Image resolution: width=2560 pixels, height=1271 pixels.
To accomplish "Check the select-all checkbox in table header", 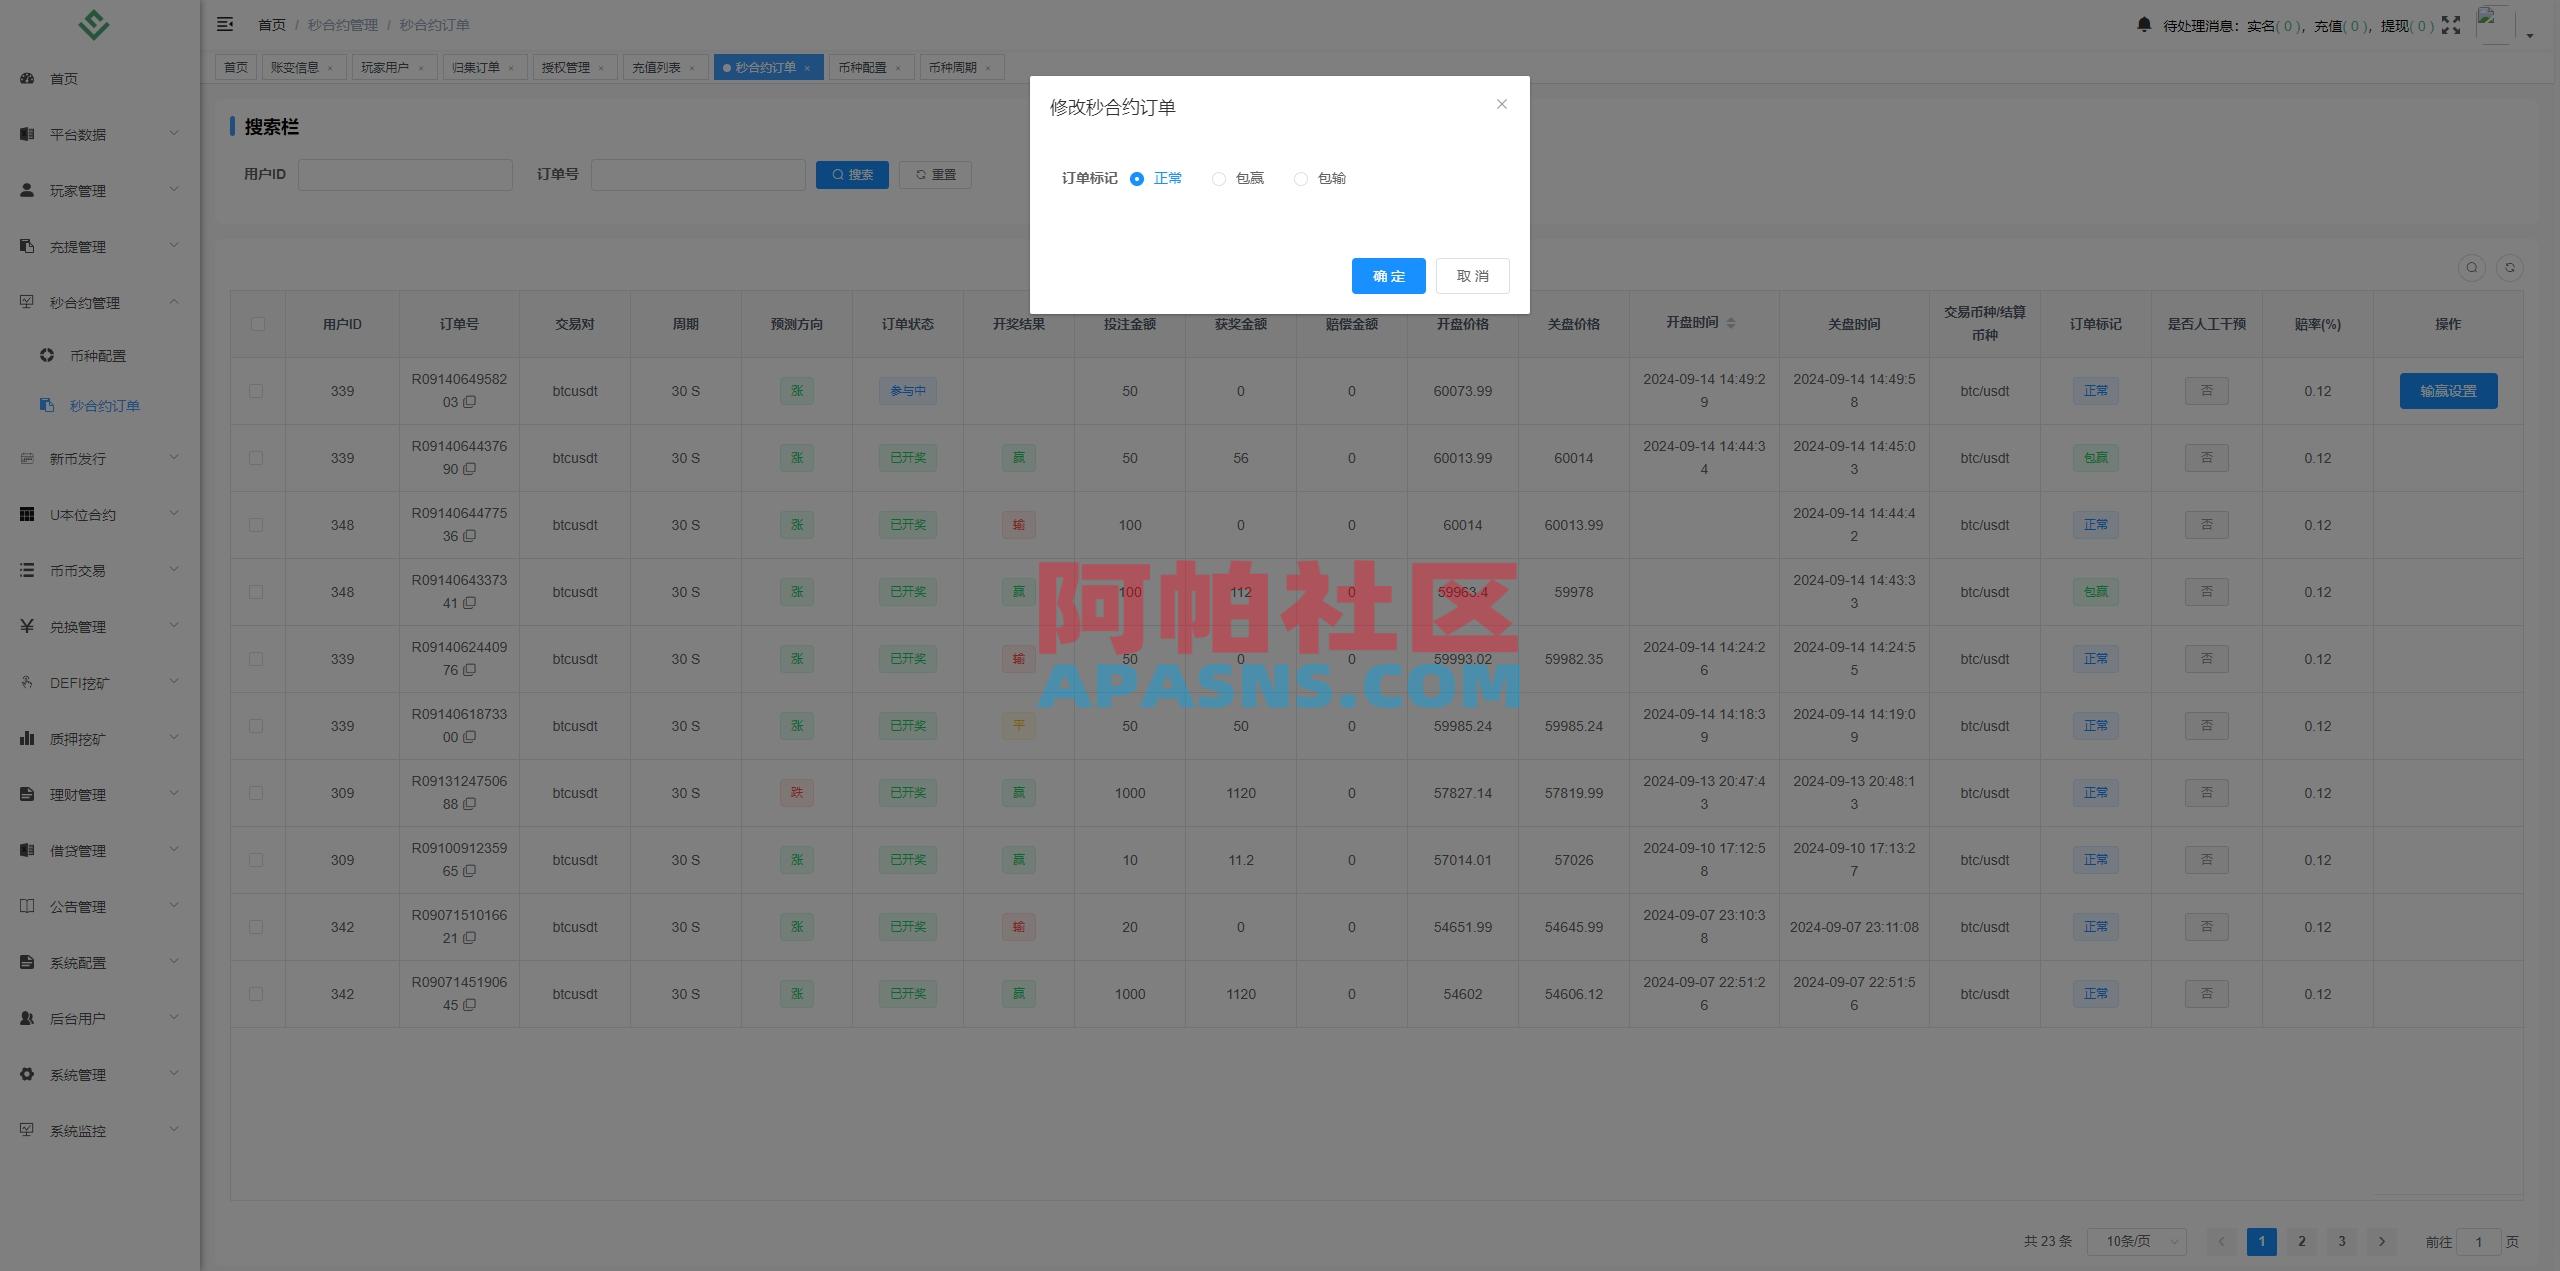I will click(x=258, y=323).
